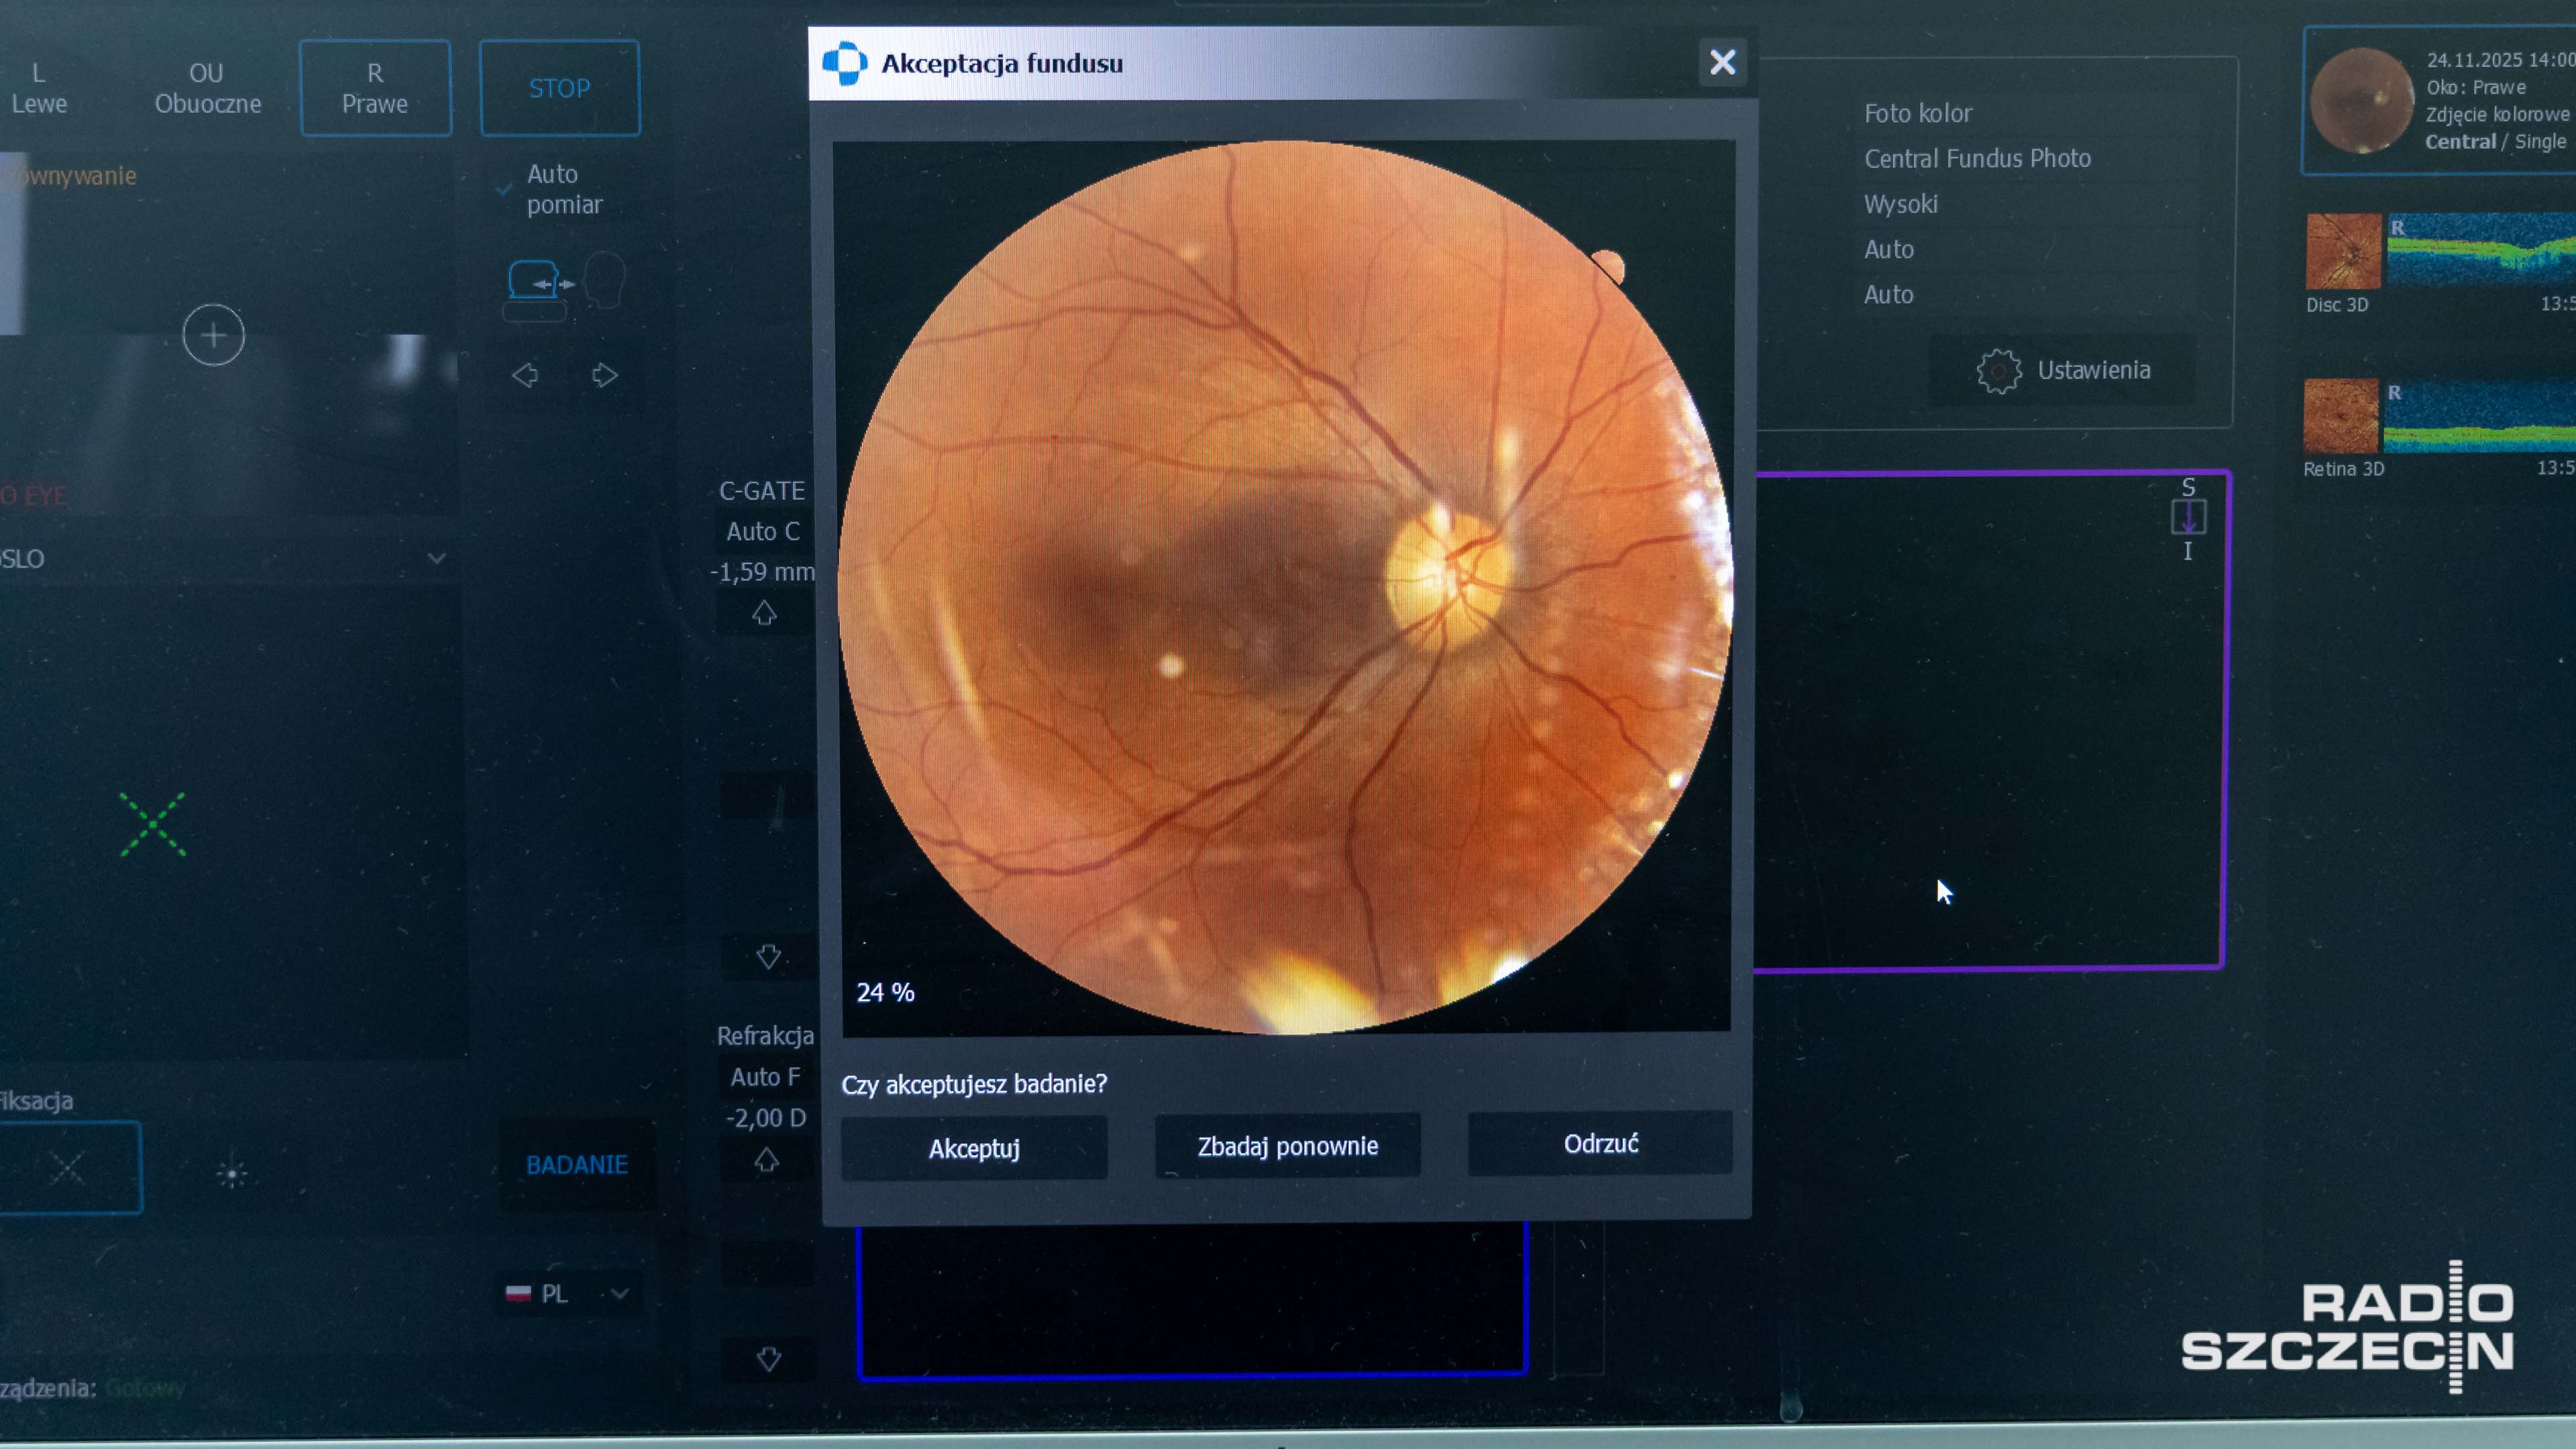Toggle Auto C gate mode
Image resolution: width=2576 pixels, height=1449 pixels.
[763, 532]
